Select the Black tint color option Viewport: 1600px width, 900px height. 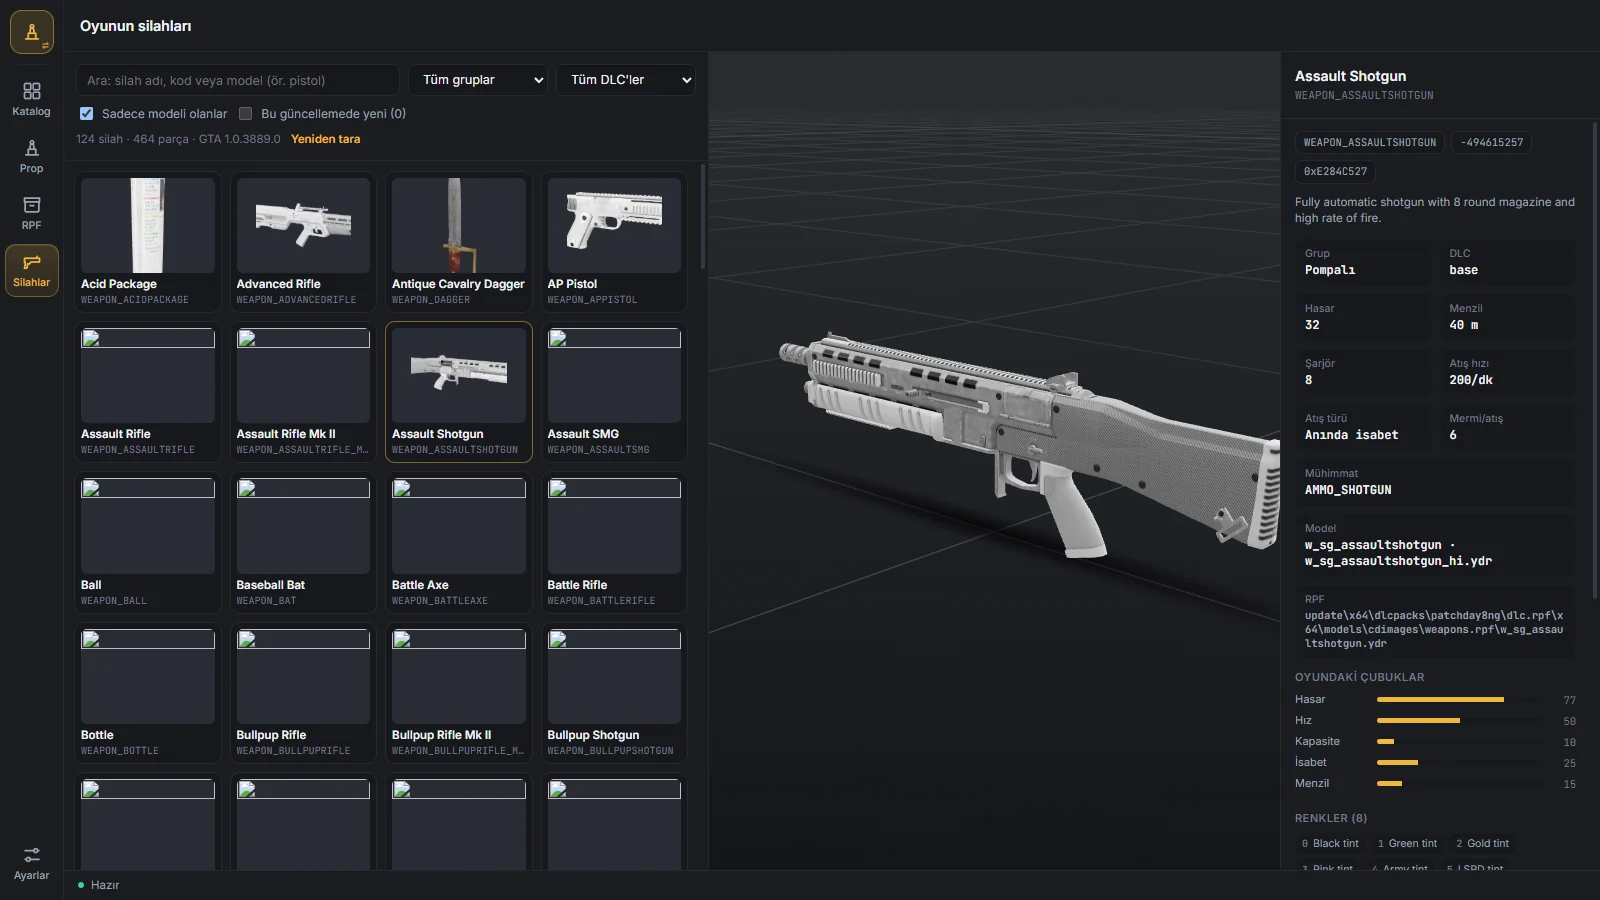point(1330,843)
